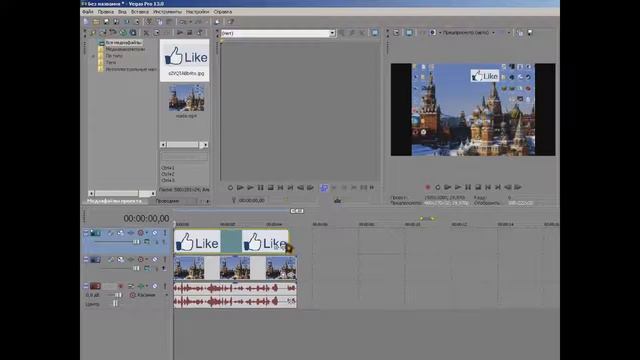640x360 pixels.
Task: Arm the audio track for recording
Action: [121, 286]
